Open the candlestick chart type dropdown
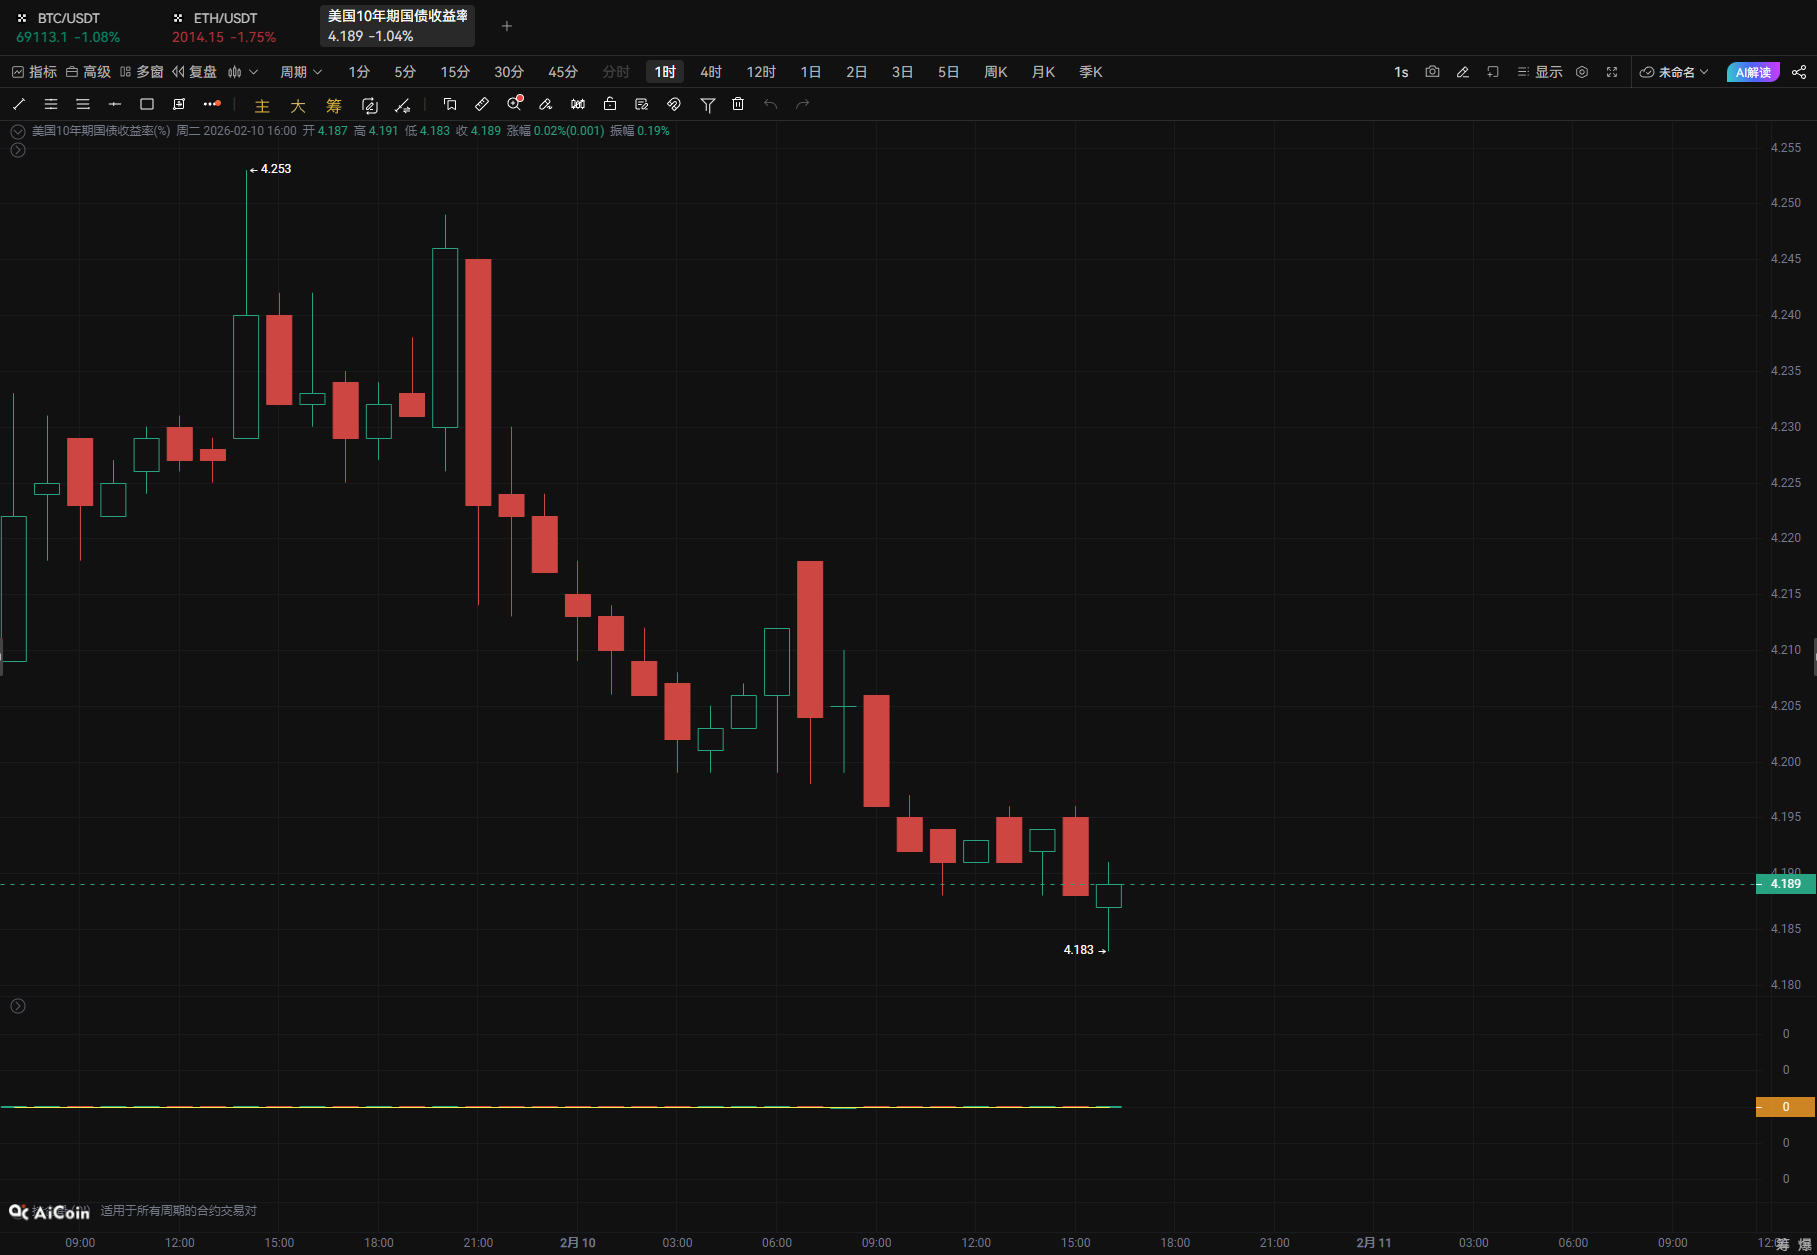This screenshot has height=1255, width=1817. coord(242,72)
